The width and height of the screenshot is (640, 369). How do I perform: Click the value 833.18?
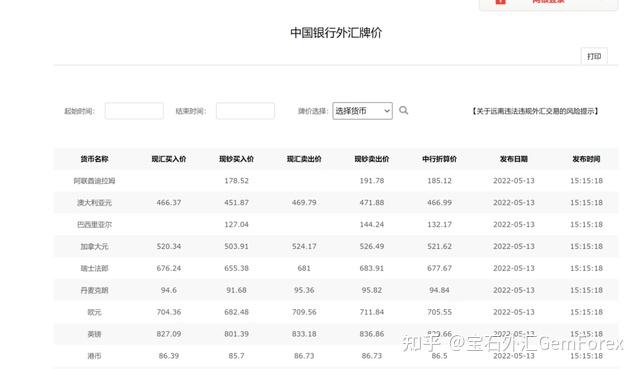click(x=304, y=334)
